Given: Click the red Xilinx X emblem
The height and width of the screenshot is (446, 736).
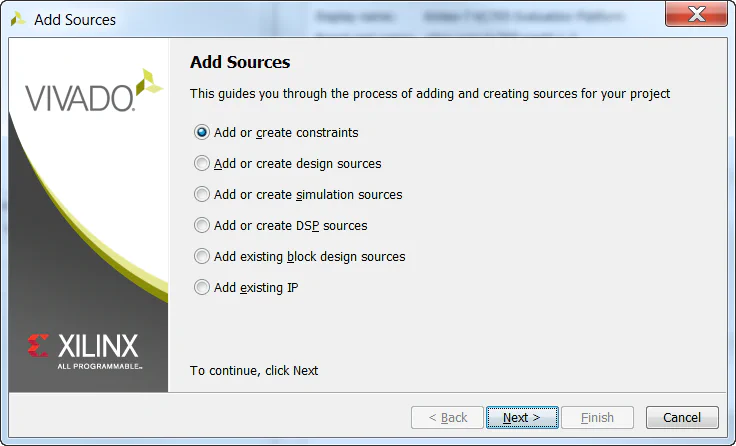Looking at the screenshot, I should (39, 347).
